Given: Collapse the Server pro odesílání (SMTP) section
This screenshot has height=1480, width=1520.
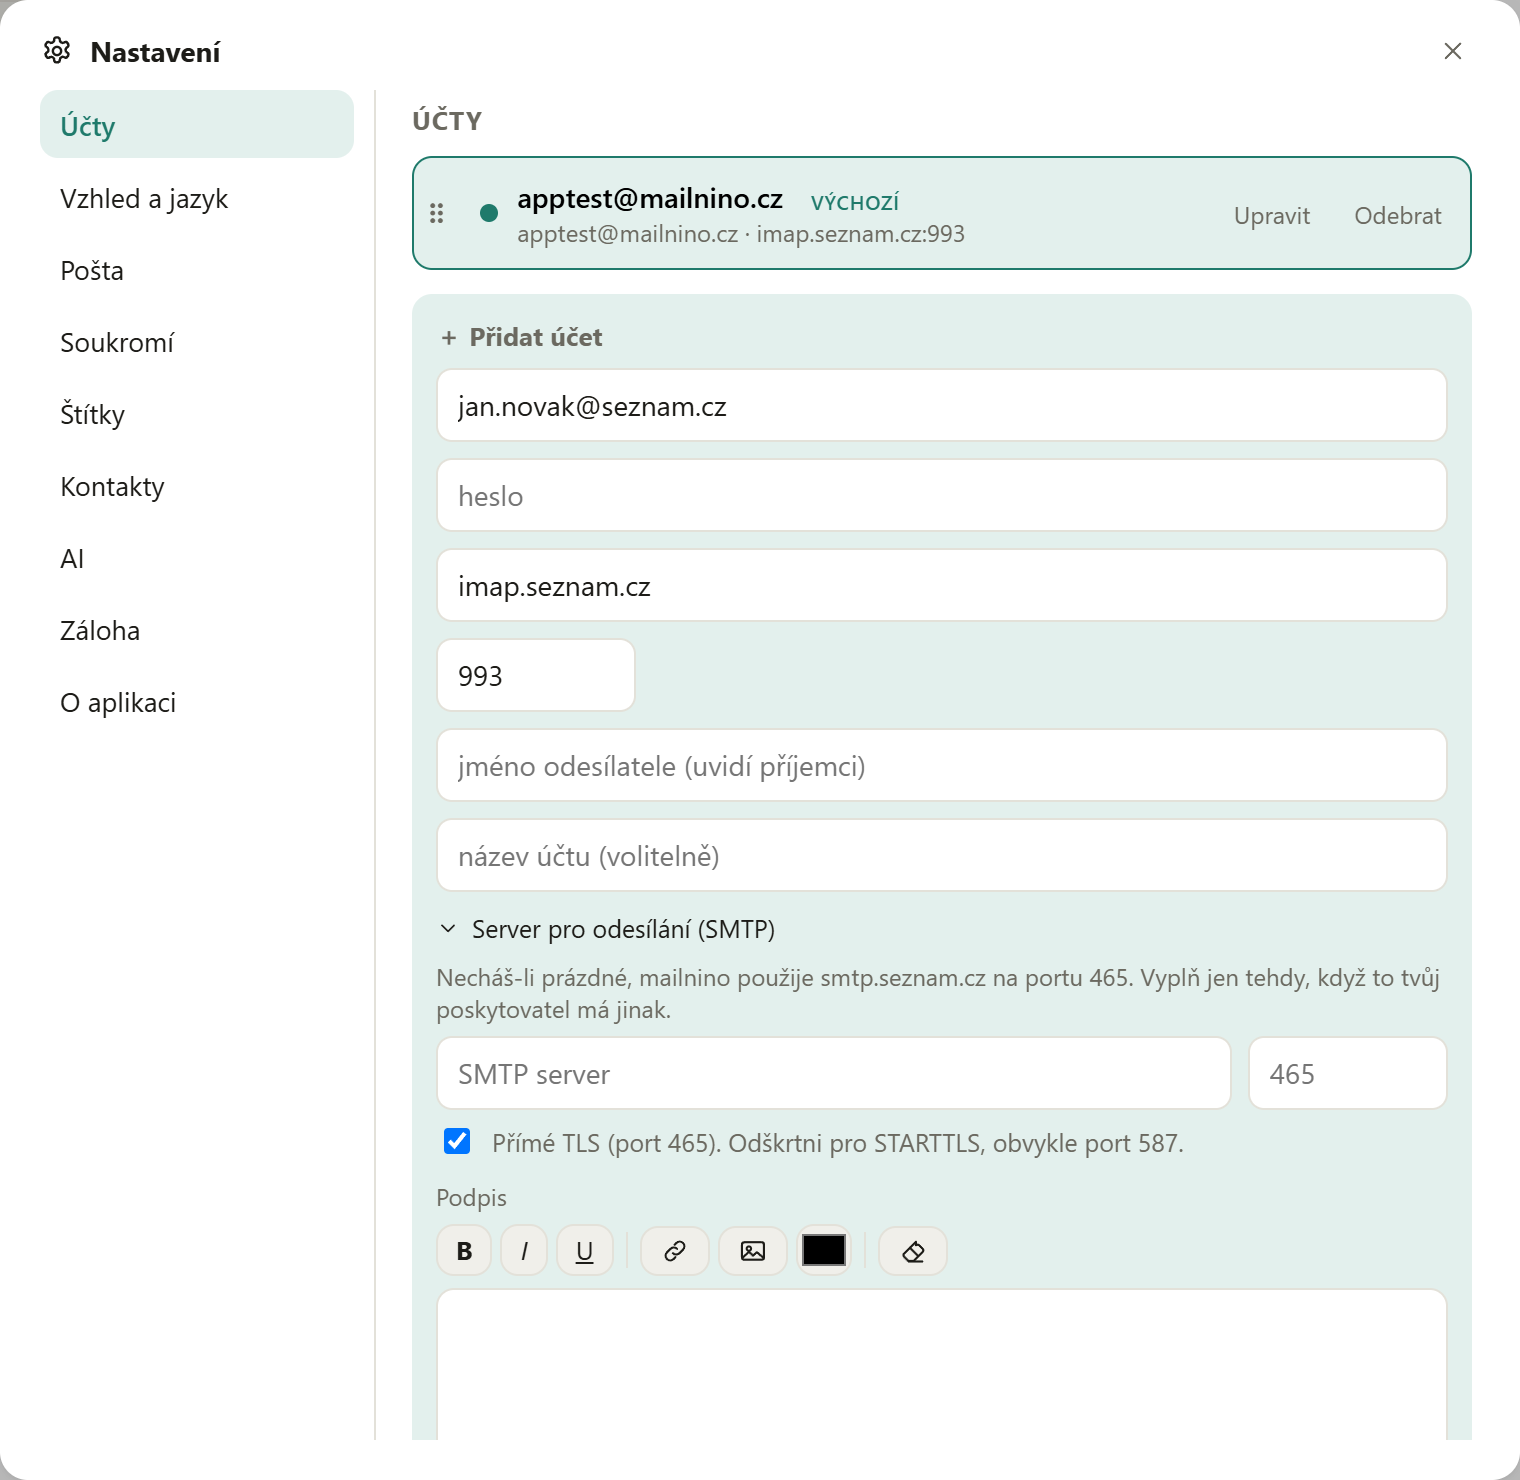Looking at the screenshot, I should tap(607, 929).
